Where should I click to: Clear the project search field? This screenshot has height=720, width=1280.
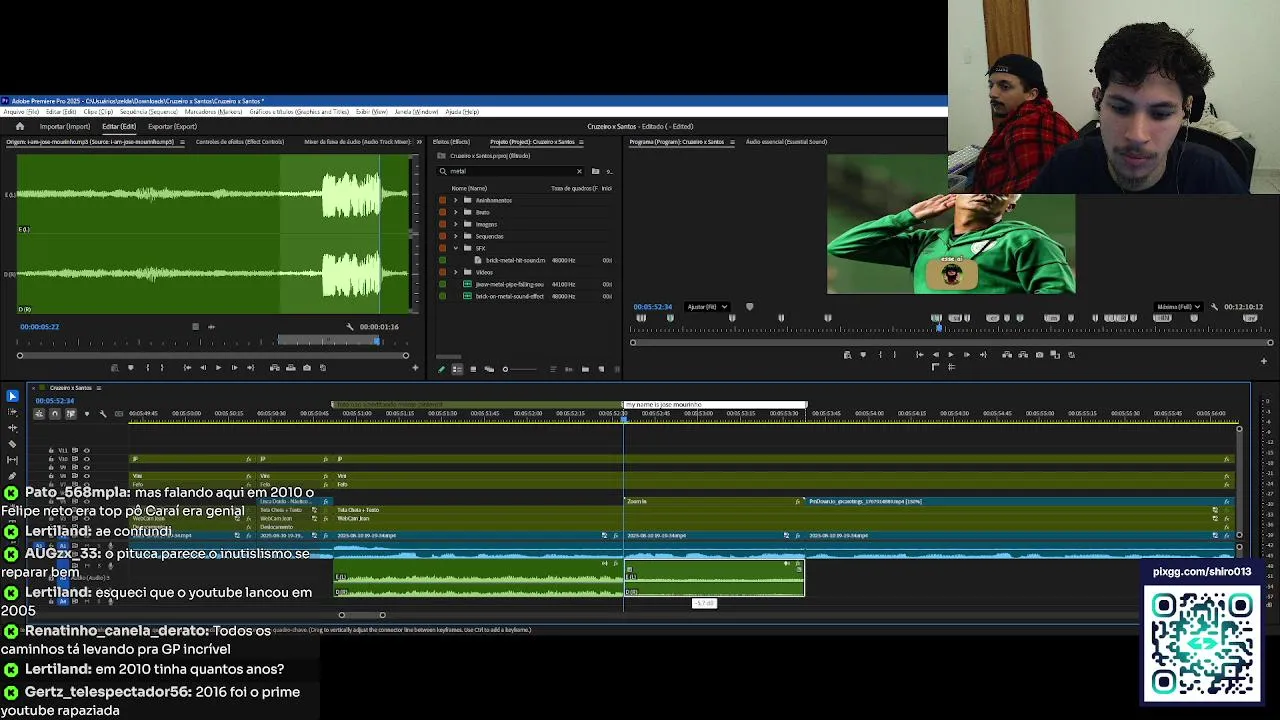(578, 171)
